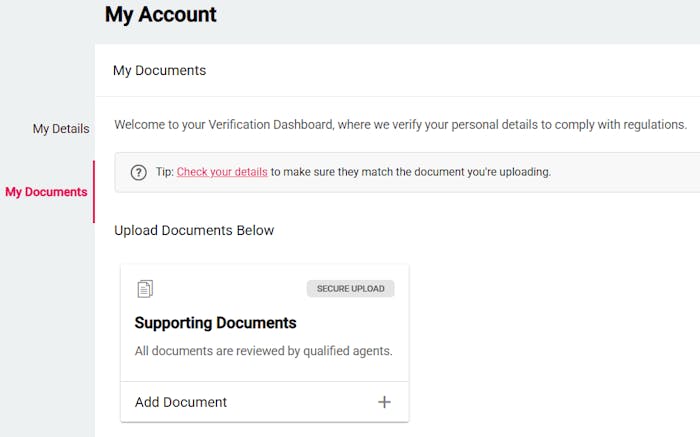This screenshot has width=700, height=437.
Task: Click the My Documents panel header
Action: point(159,71)
